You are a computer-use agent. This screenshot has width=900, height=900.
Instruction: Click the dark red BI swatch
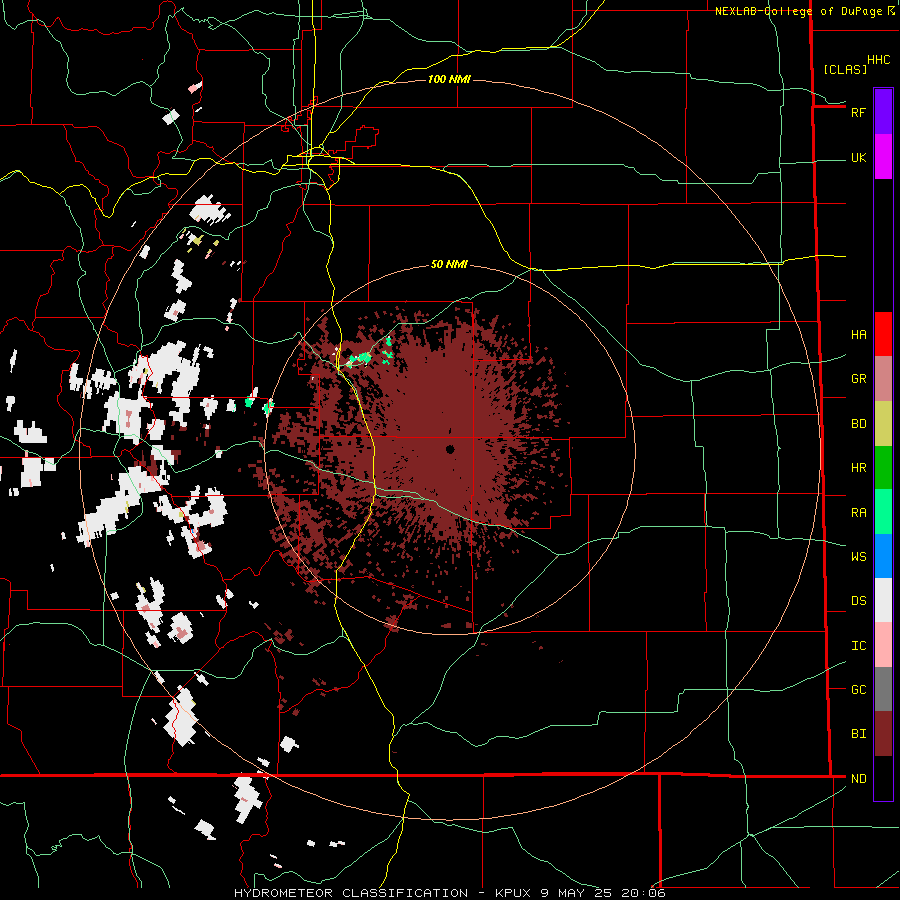(883, 734)
